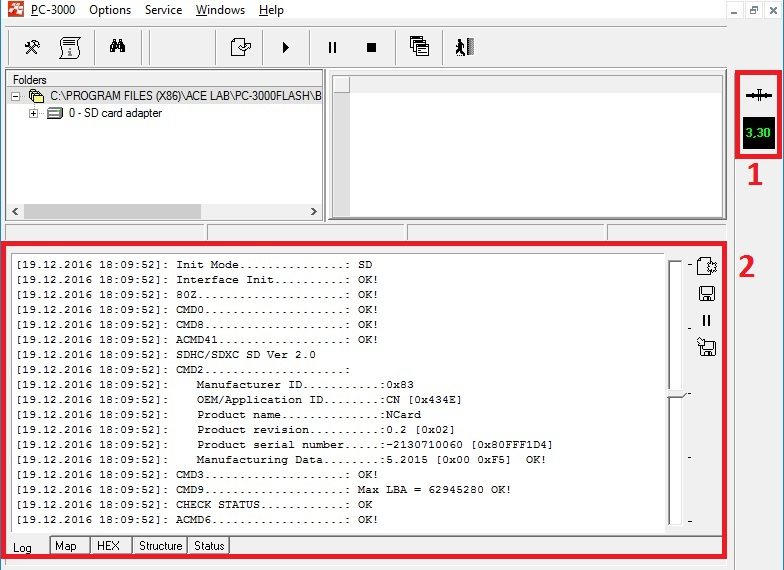Click the ACMD6 log line
The width and height of the screenshot is (784, 570).
click(x=197, y=520)
